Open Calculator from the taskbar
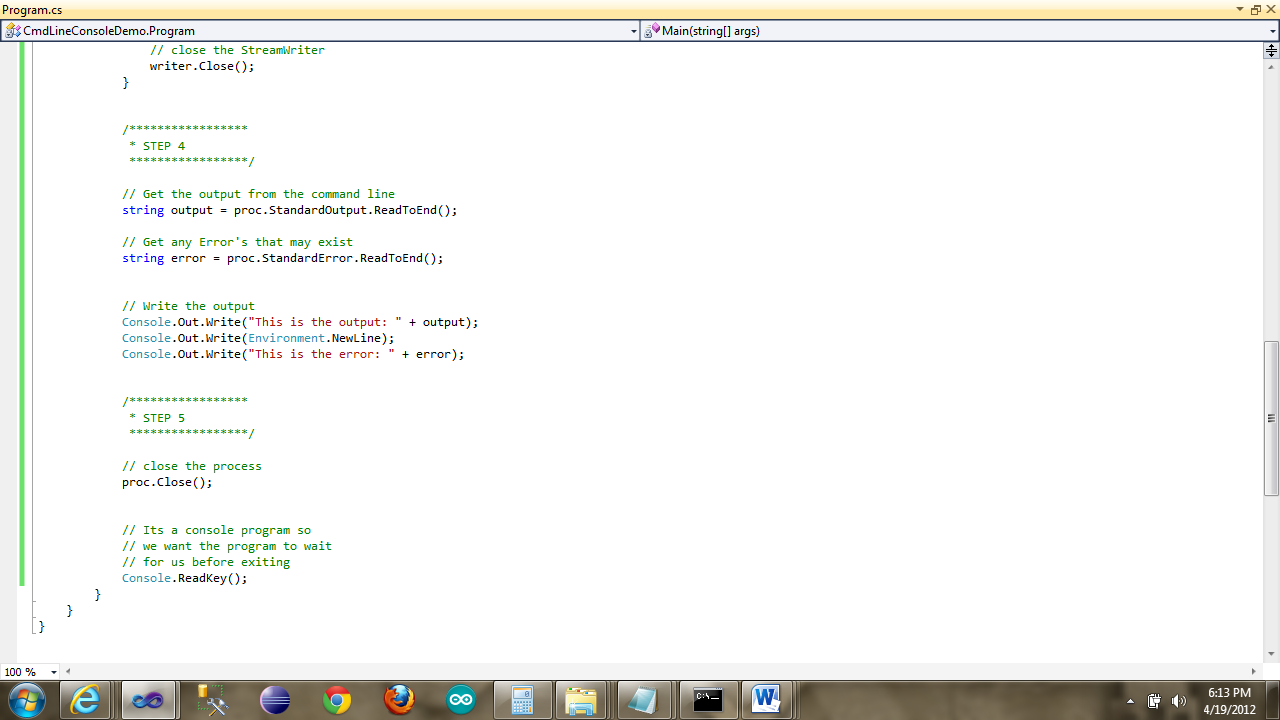 click(523, 700)
